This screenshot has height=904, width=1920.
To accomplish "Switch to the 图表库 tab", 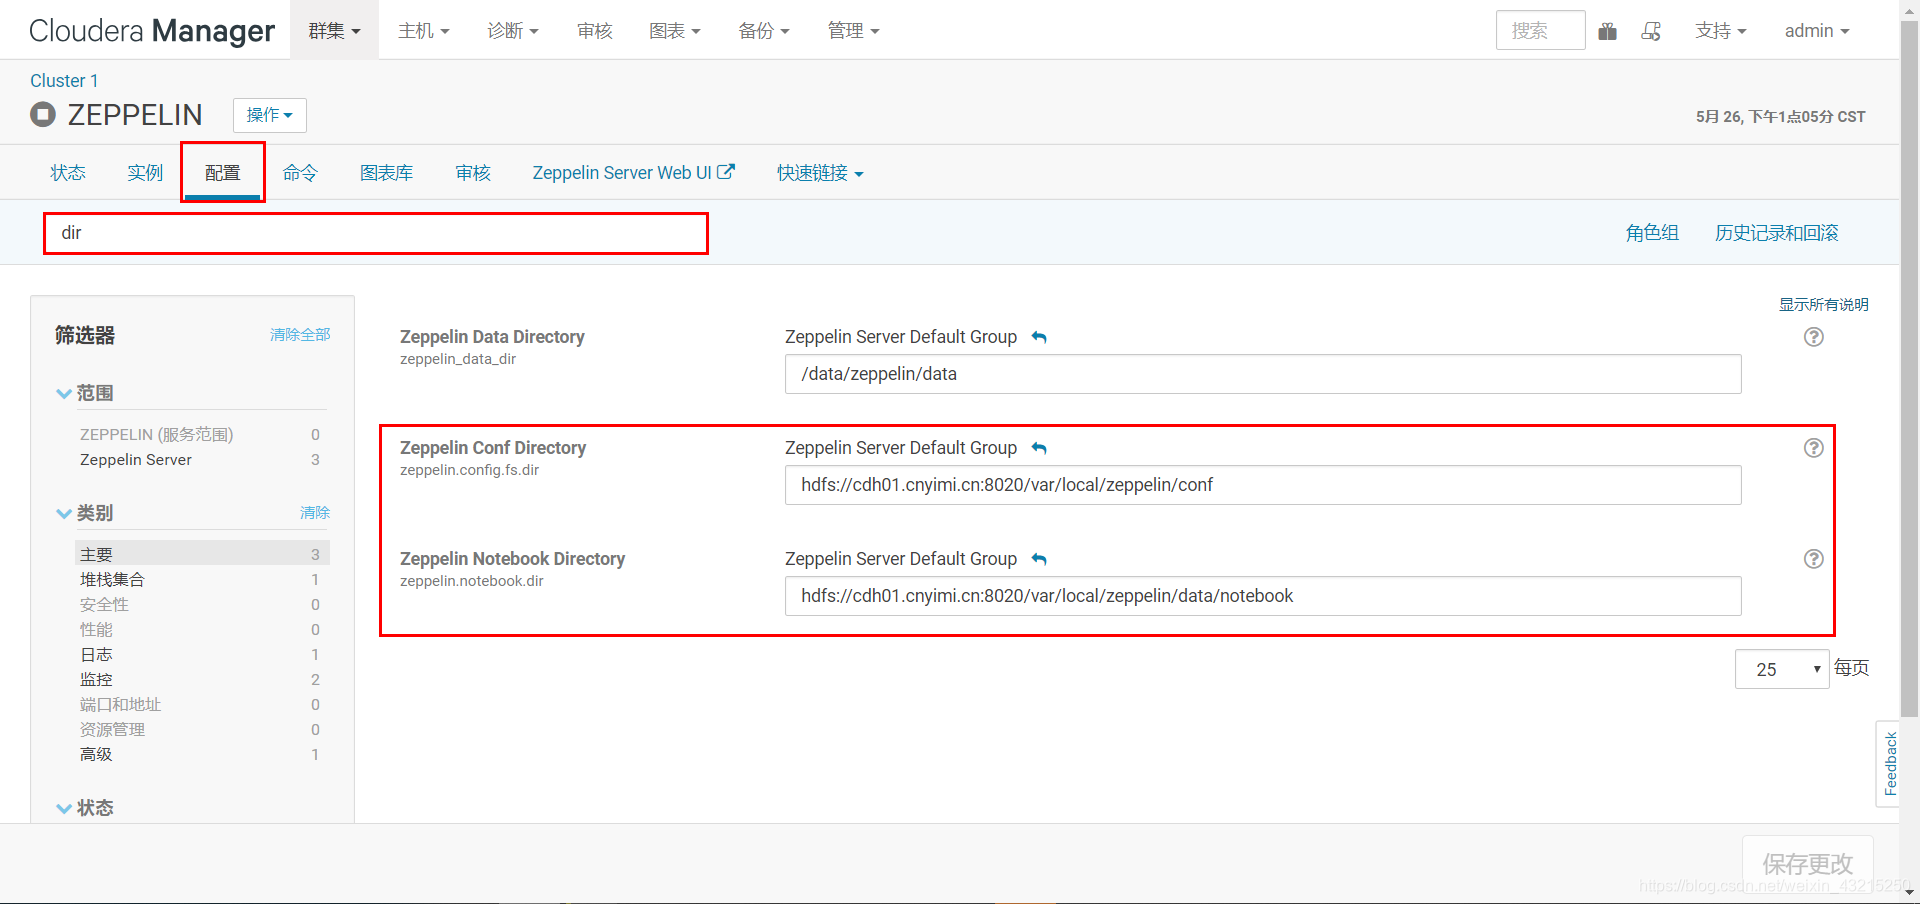I will (386, 173).
